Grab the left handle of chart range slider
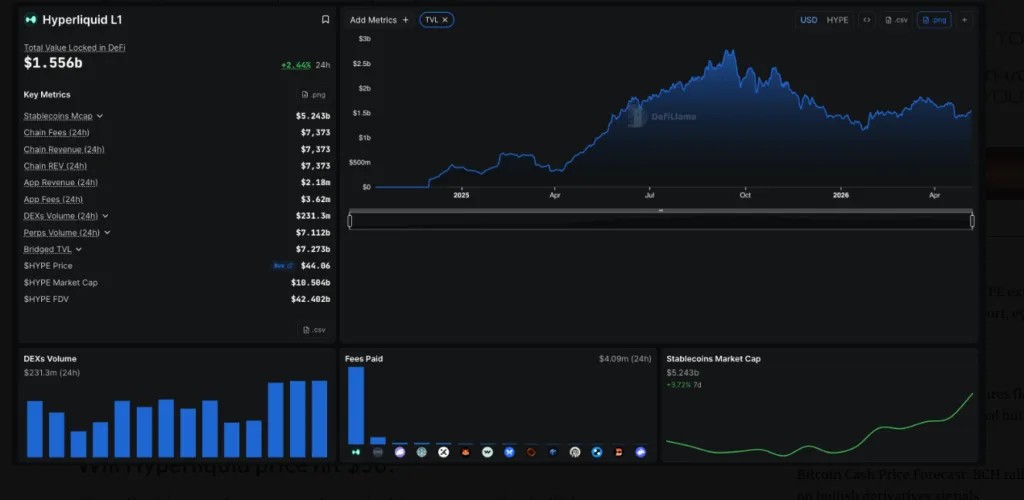The width and height of the screenshot is (1024, 500). [x=350, y=221]
